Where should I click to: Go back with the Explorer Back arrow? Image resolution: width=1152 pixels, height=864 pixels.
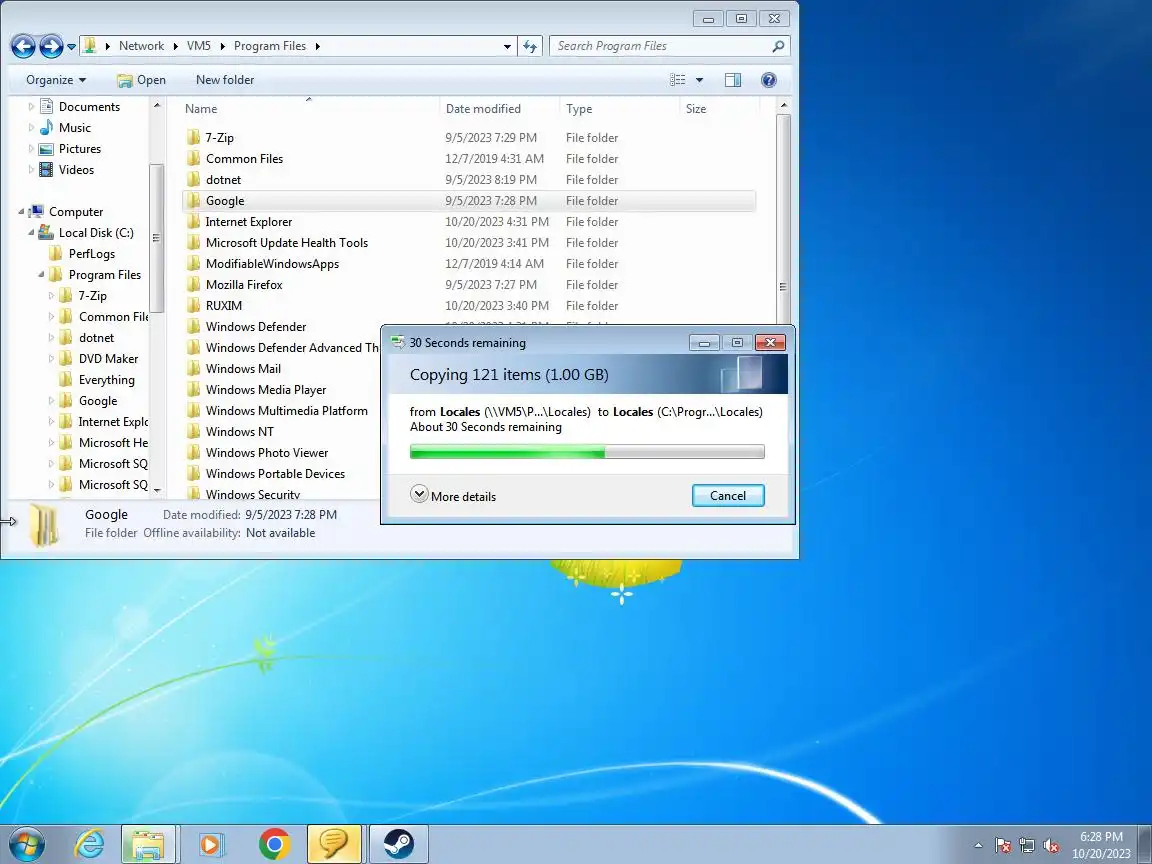point(23,46)
